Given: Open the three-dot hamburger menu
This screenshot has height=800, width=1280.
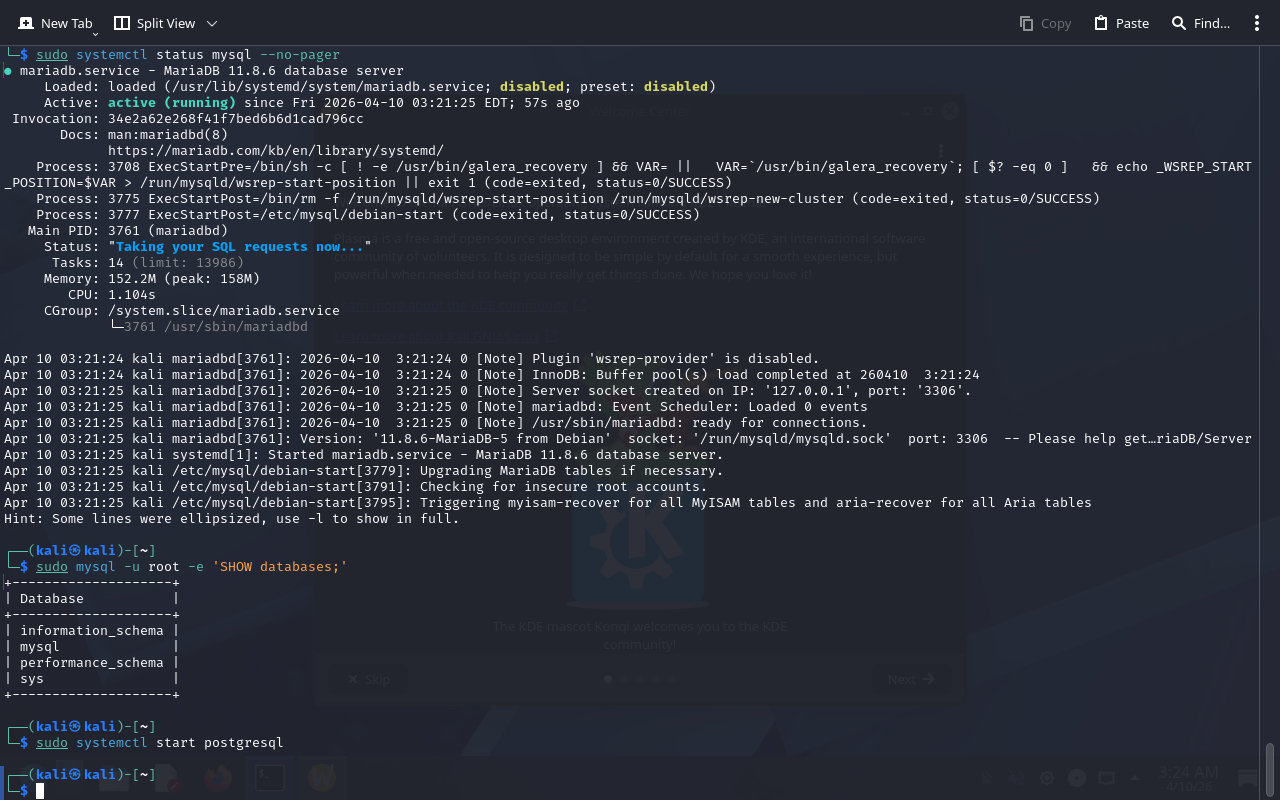Looking at the screenshot, I should [x=1257, y=23].
